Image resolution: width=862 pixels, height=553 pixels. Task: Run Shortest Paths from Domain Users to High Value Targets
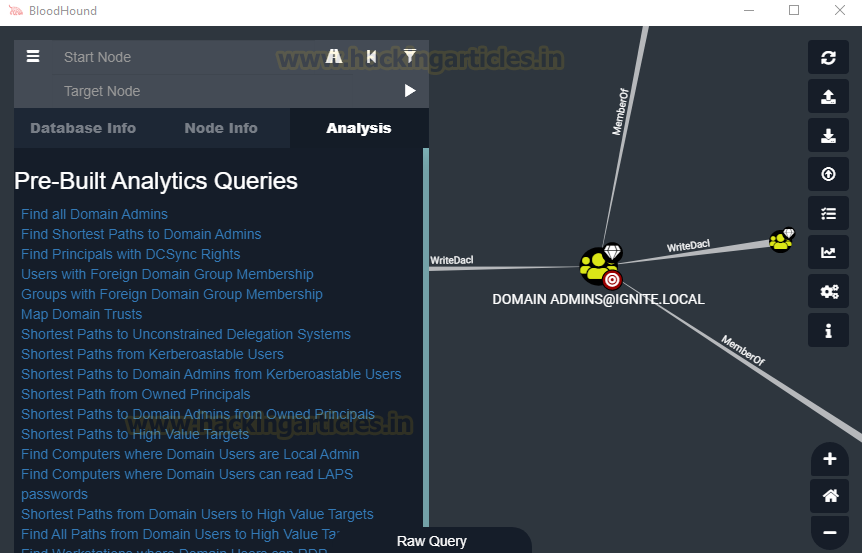(x=197, y=515)
